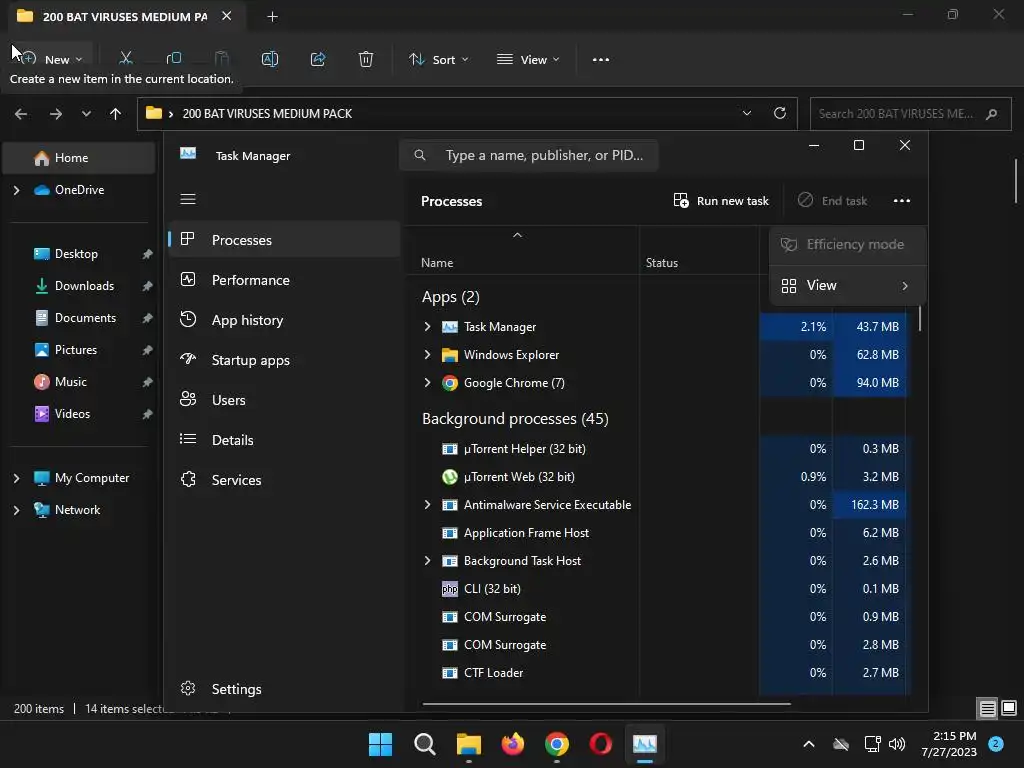The image size is (1024, 768).
Task: Switch to App history page
Action: 284,320
